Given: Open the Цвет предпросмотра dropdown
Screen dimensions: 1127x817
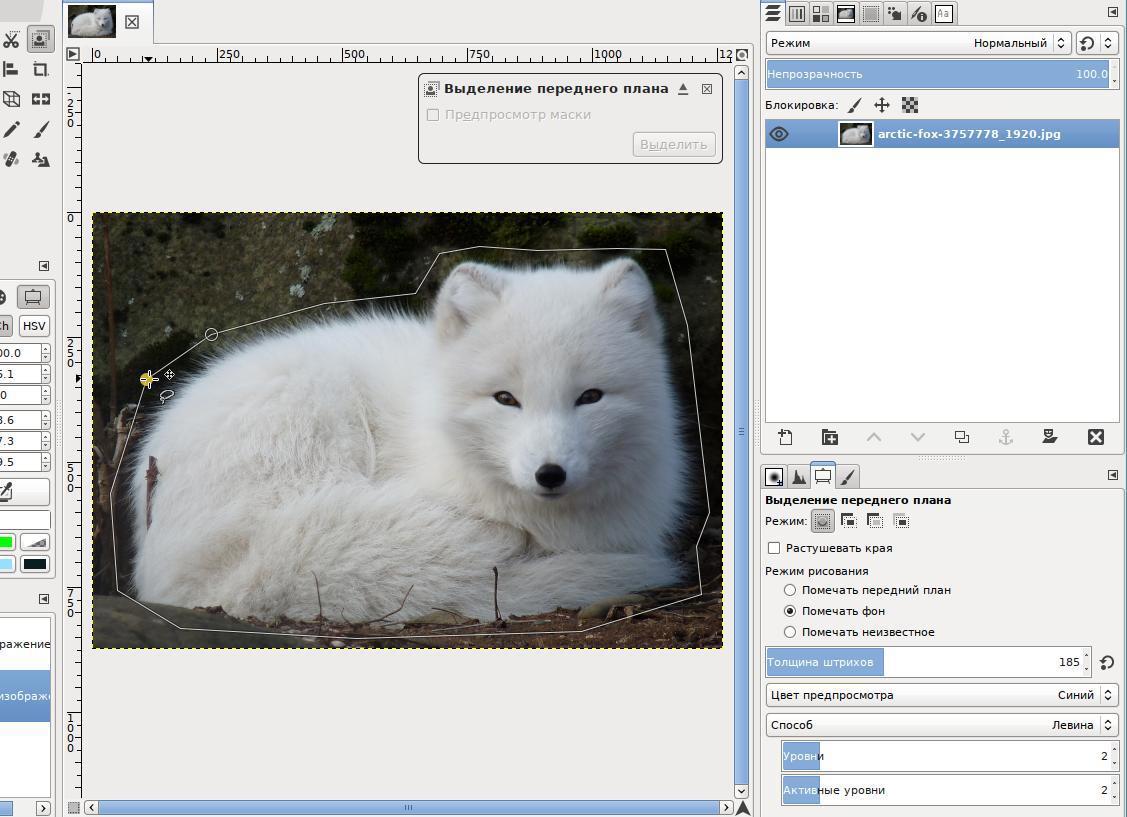Looking at the screenshot, I should tap(941, 695).
